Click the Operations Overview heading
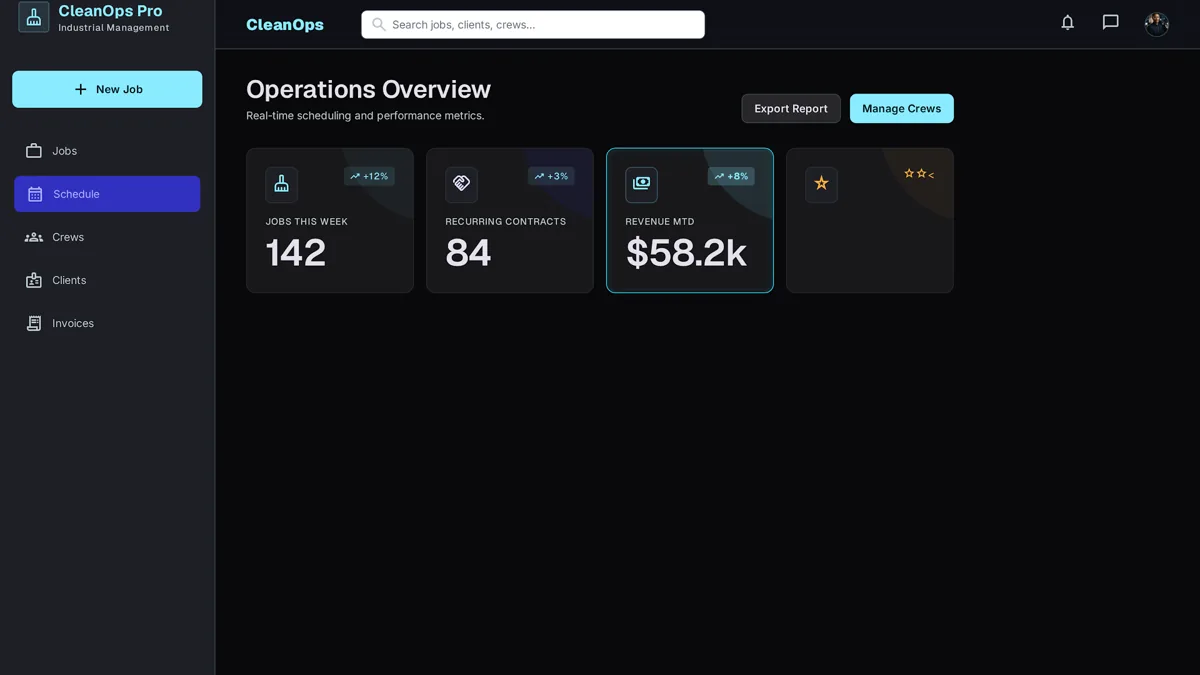 tap(368, 89)
